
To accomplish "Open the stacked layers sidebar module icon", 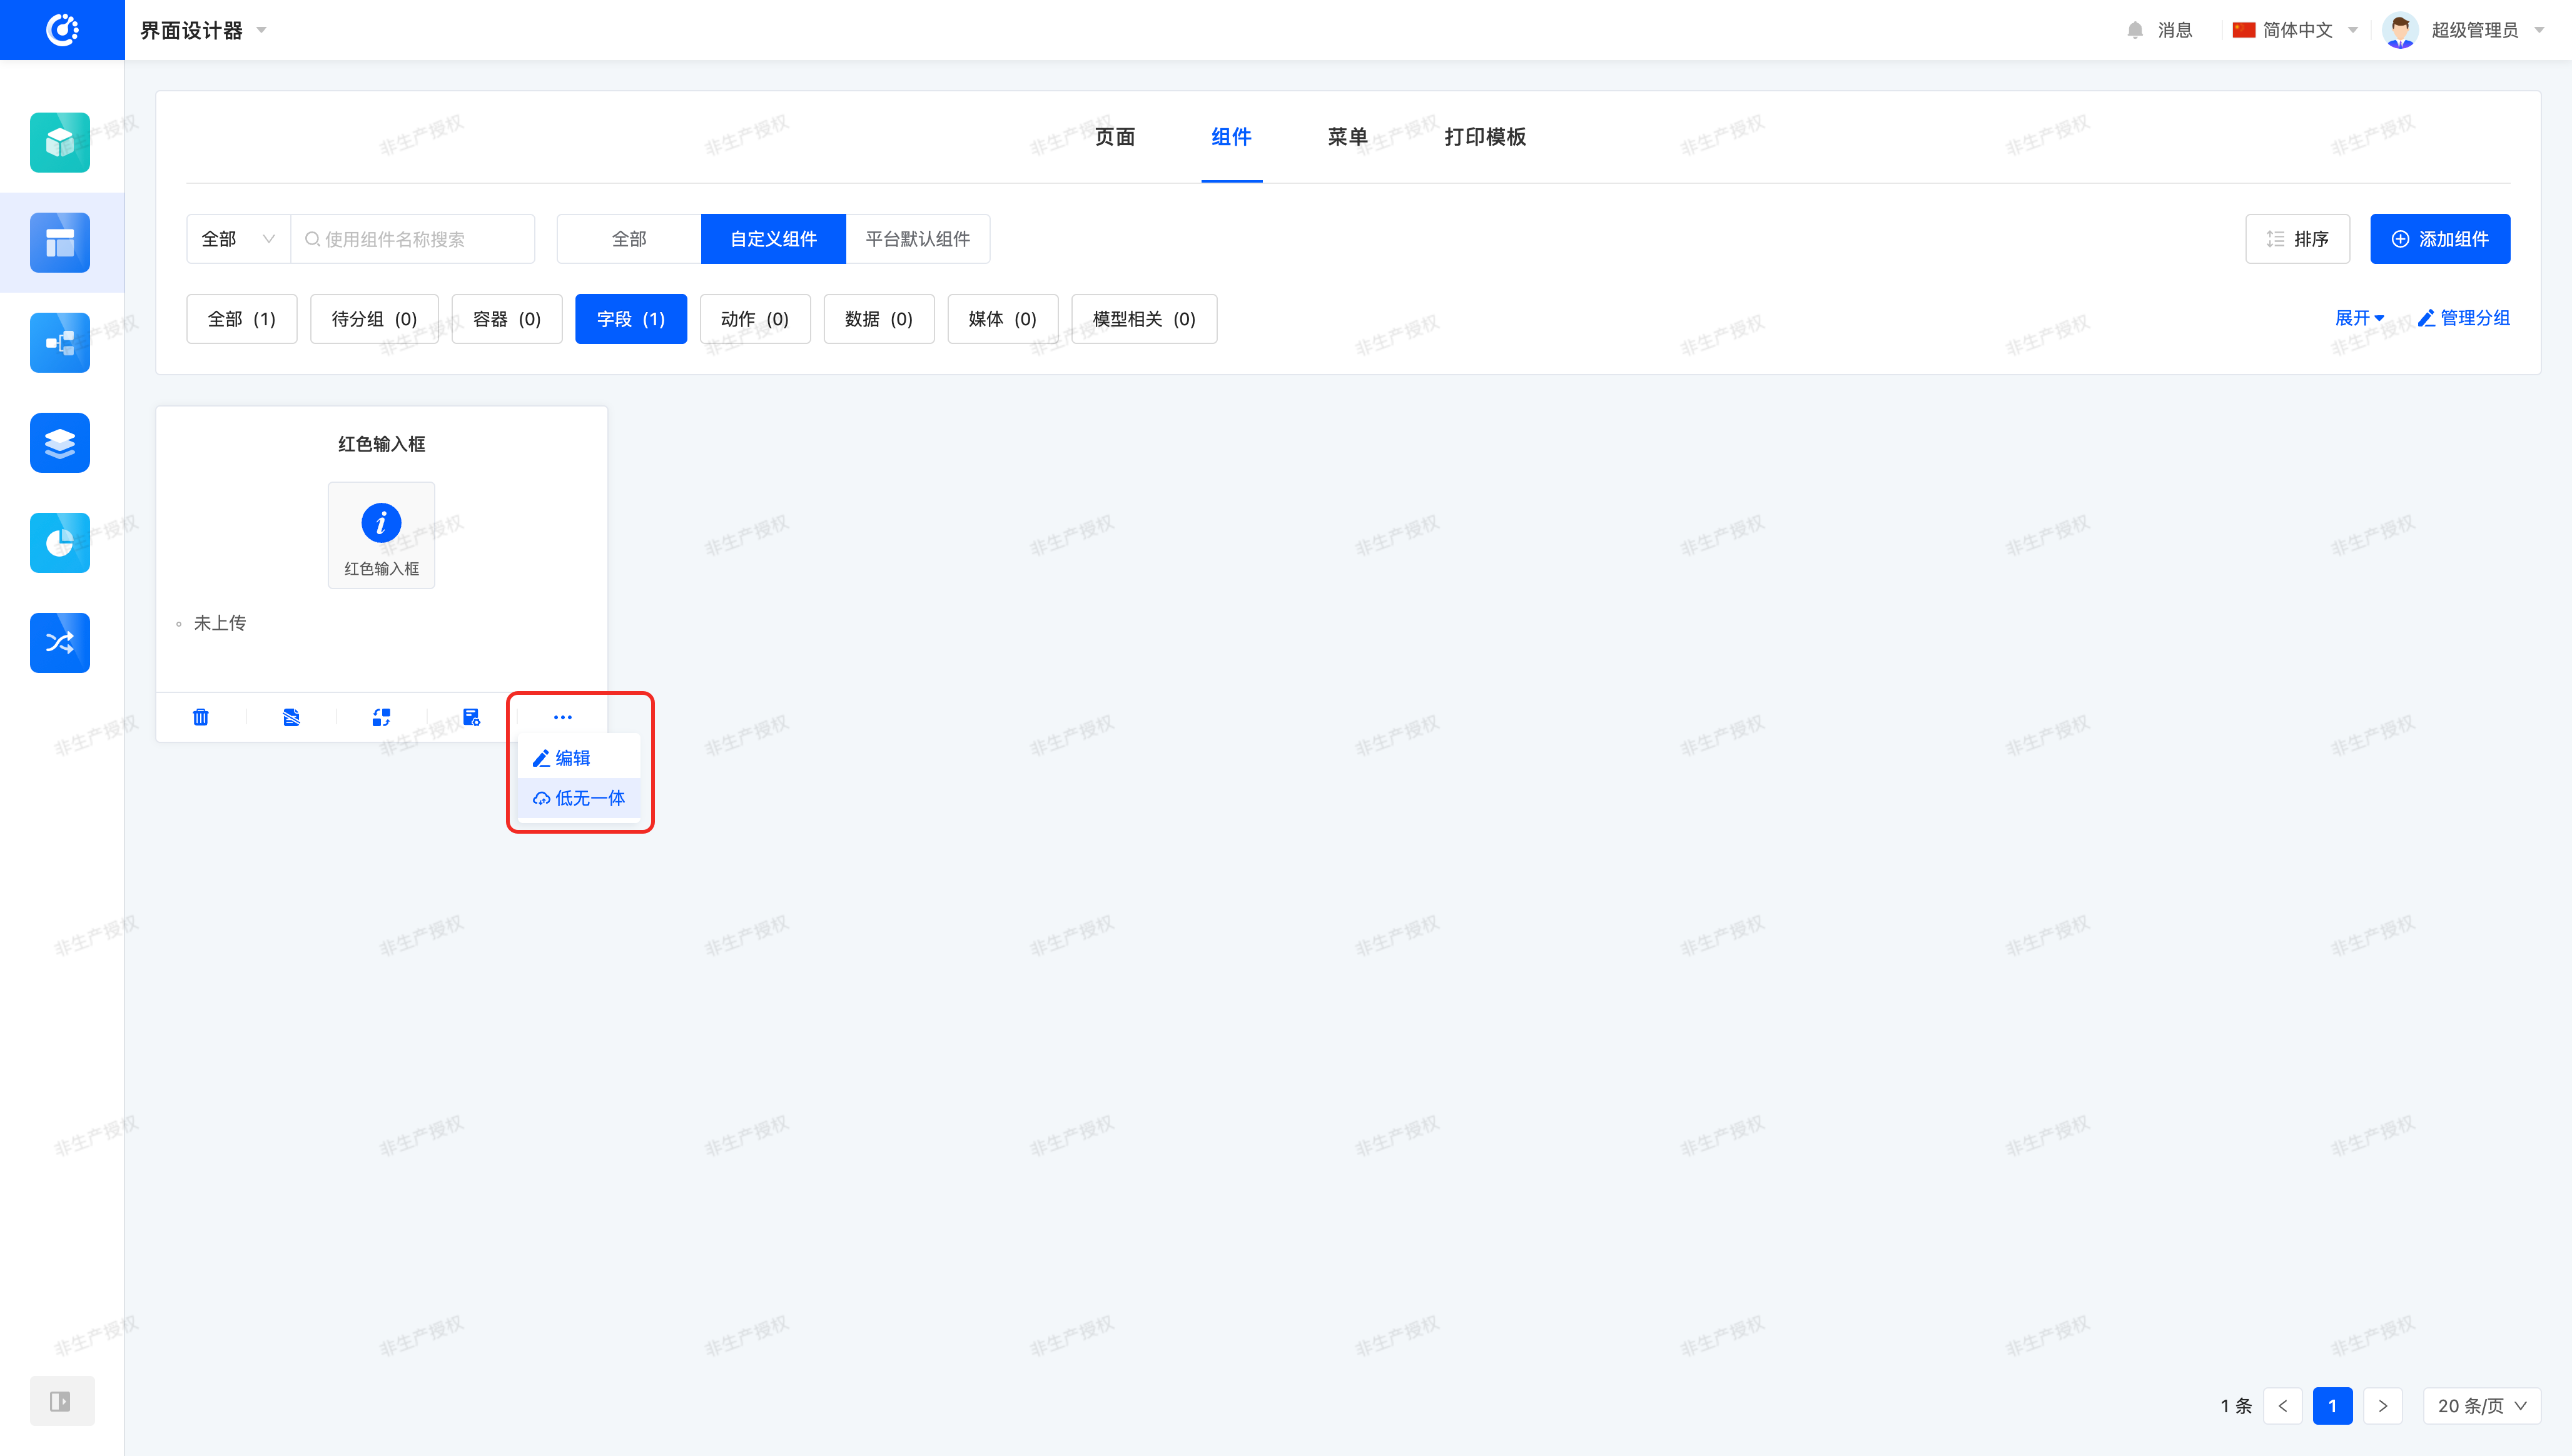I will (60, 442).
